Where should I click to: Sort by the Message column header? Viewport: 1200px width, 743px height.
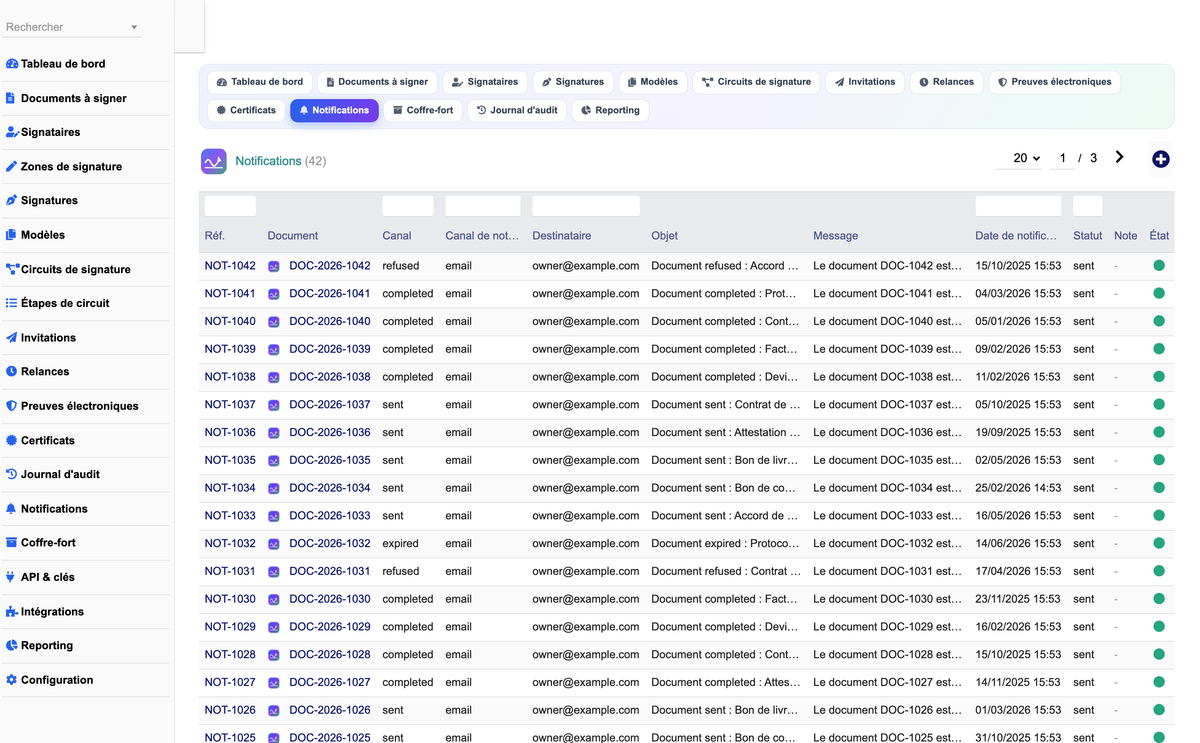(836, 236)
